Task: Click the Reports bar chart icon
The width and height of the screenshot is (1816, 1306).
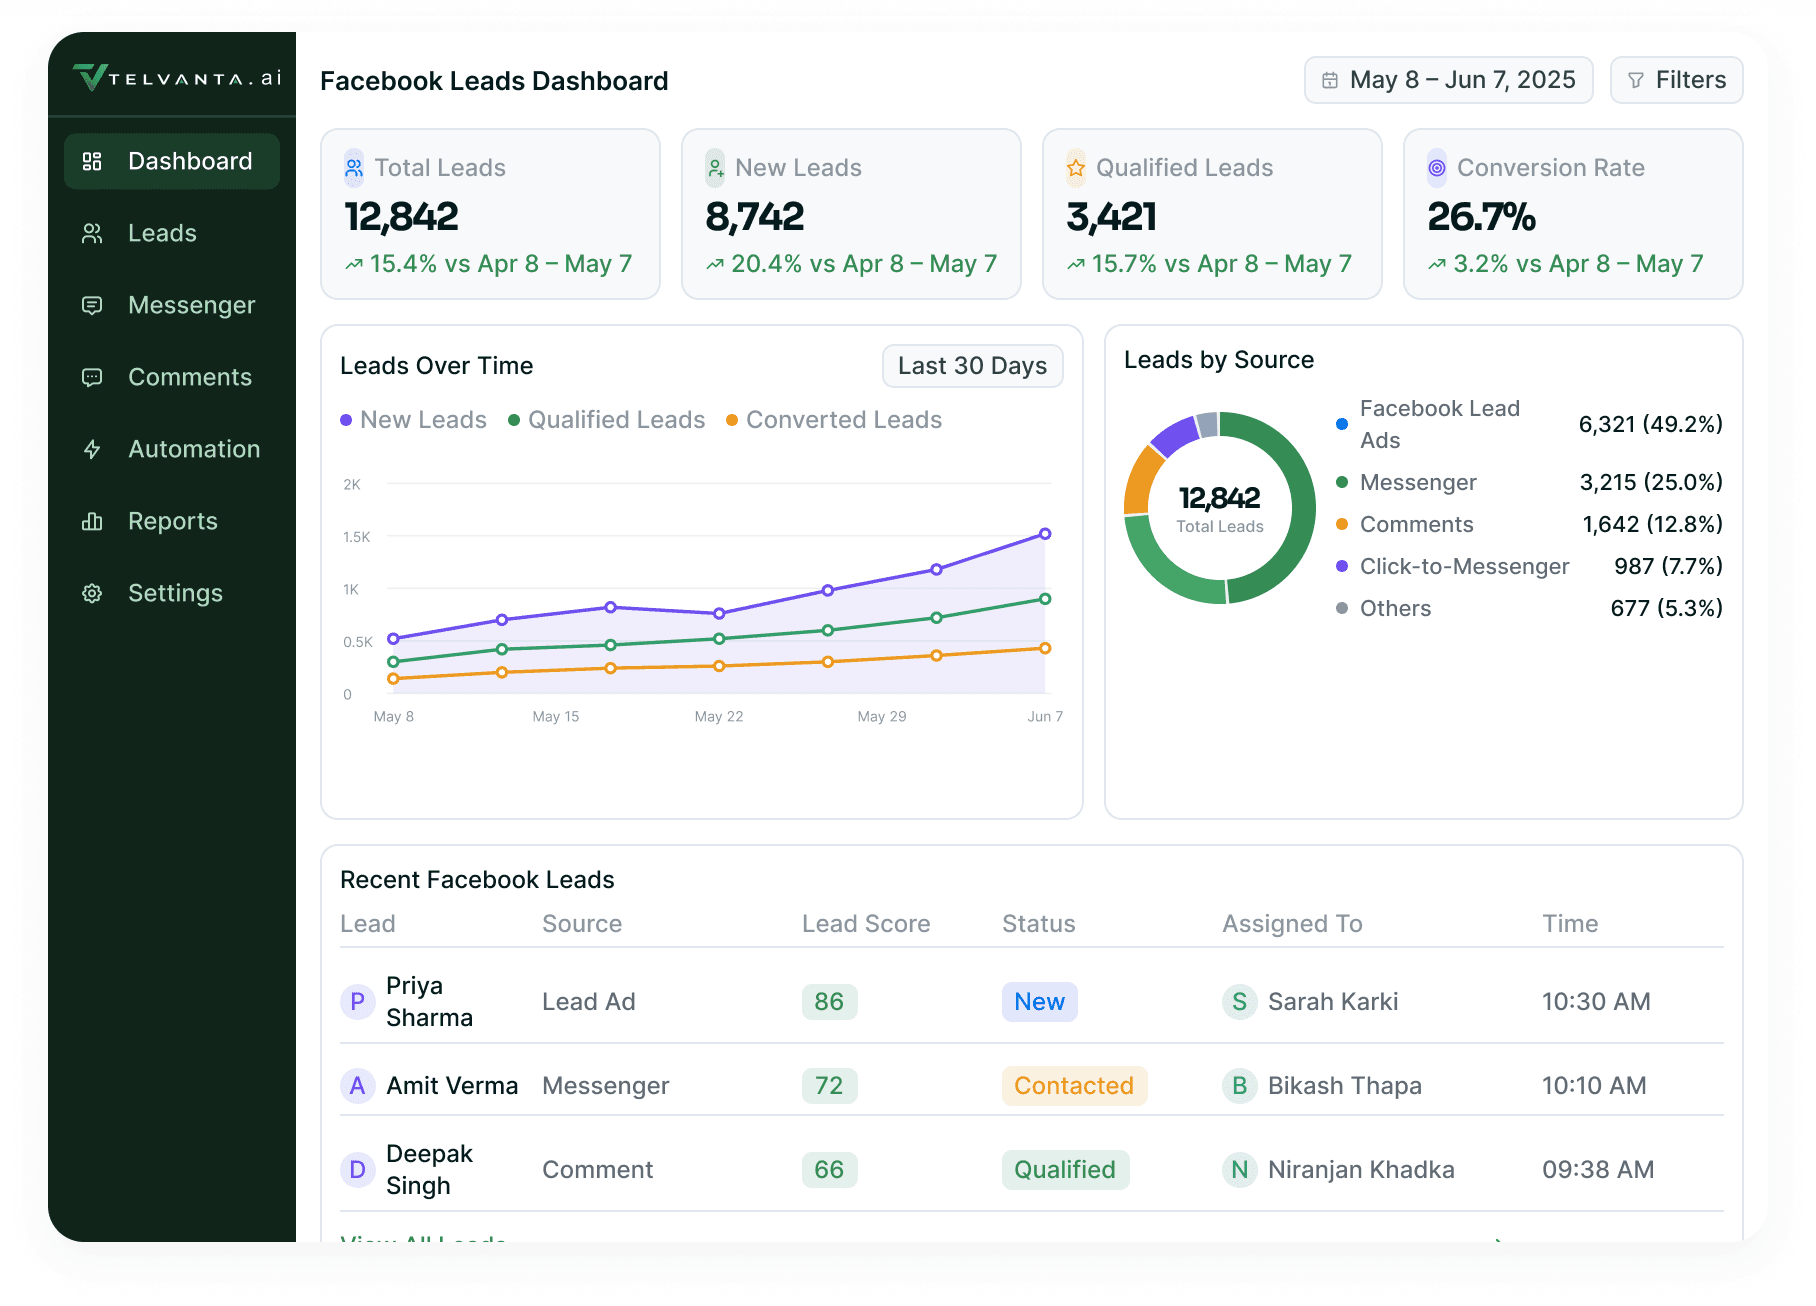Action: point(92,521)
